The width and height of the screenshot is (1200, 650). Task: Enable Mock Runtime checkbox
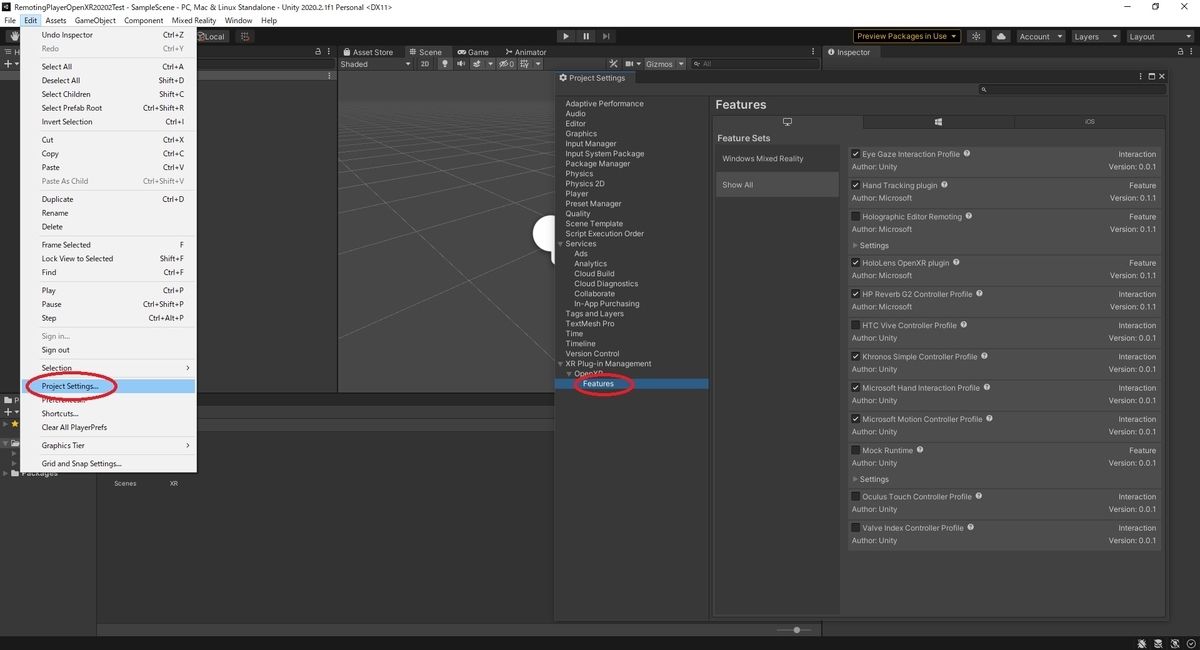tap(855, 450)
